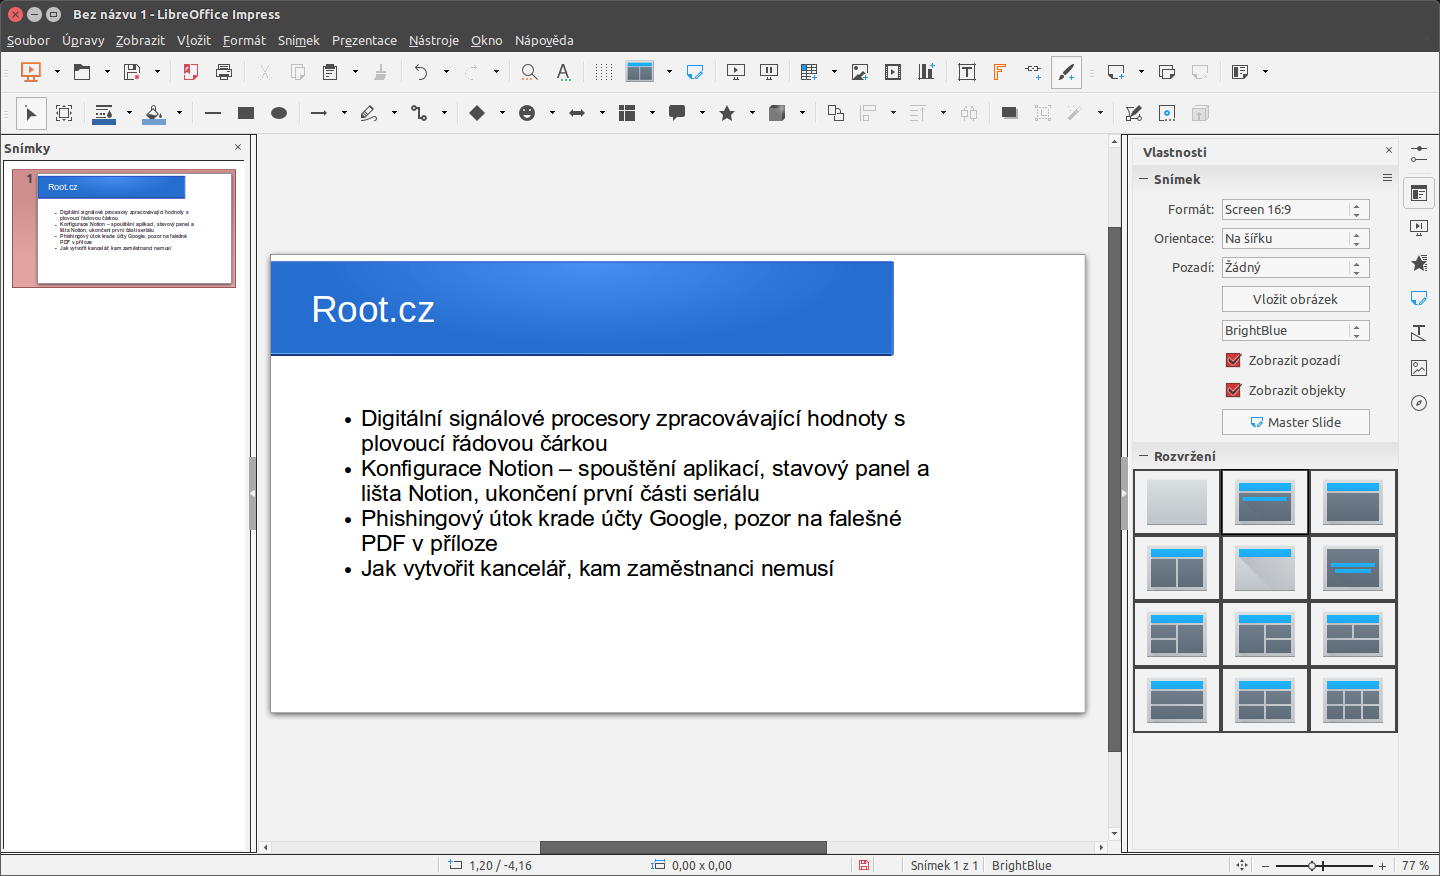Image resolution: width=1440 pixels, height=876 pixels.
Task: Disable Zobrazit objekty
Action: [x=1233, y=390]
